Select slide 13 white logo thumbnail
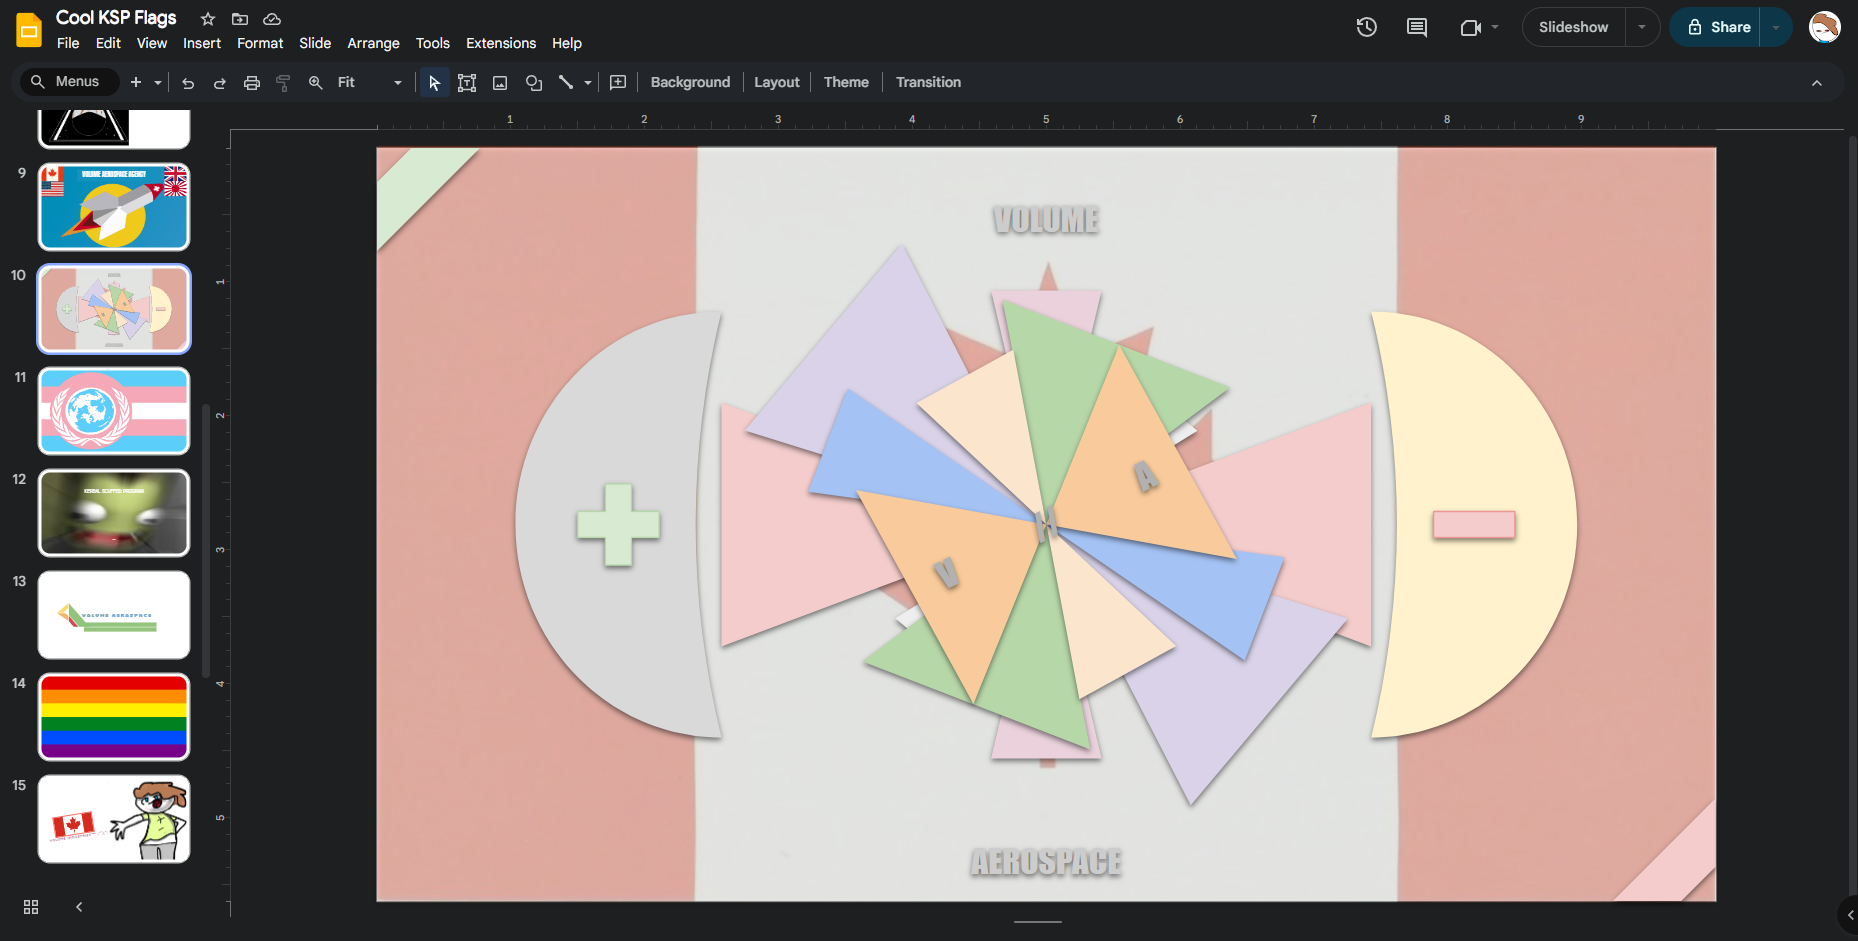 click(x=114, y=615)
